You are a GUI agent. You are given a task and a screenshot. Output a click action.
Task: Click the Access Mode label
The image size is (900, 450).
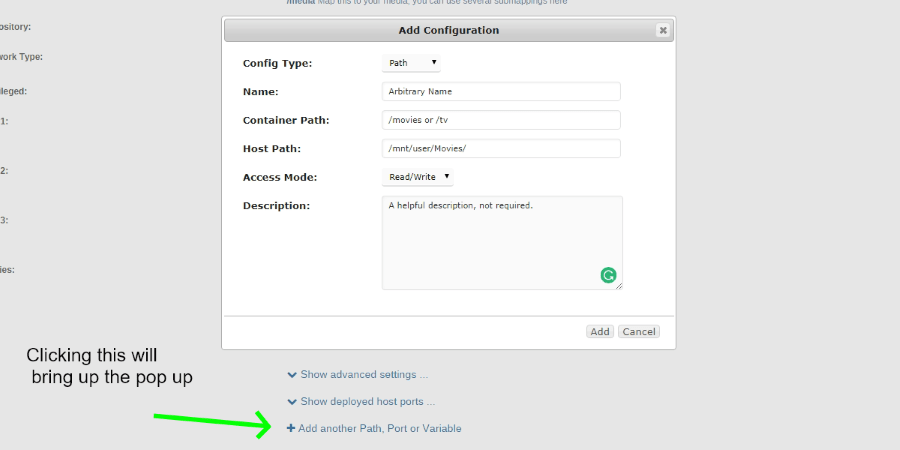tap(280, 177)
